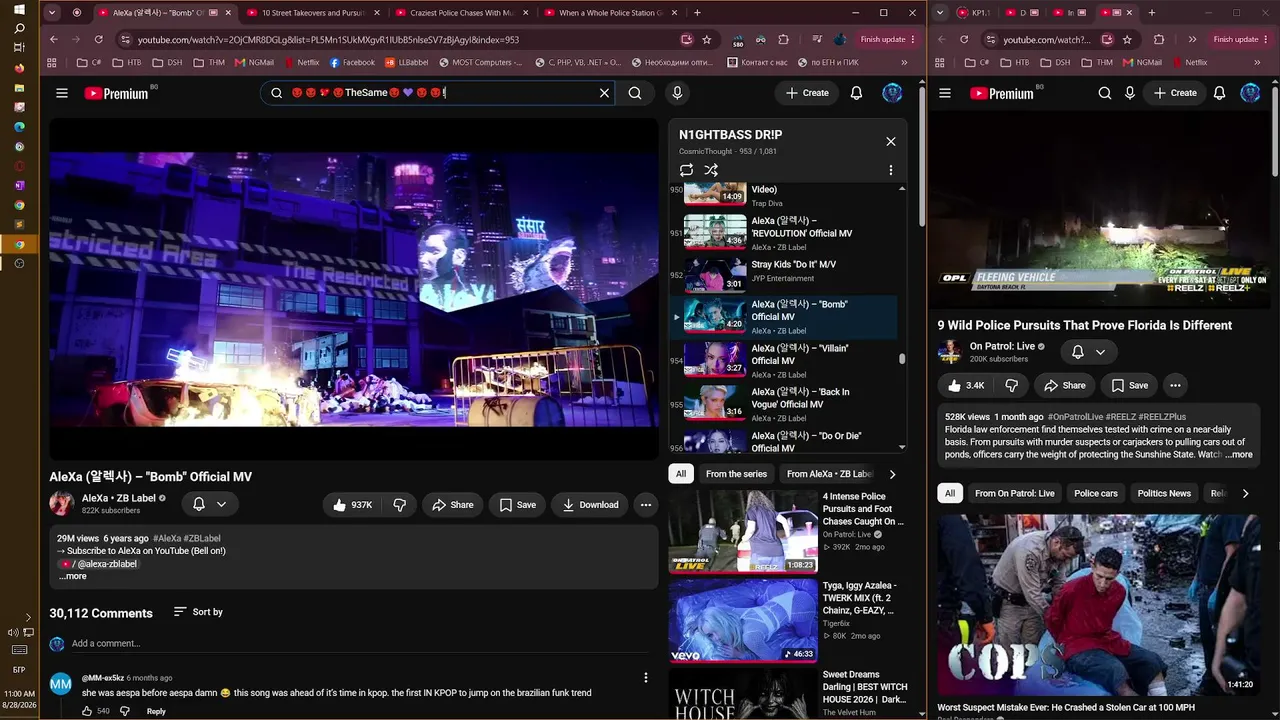This screenshot has width=1280, height=720.
Task: Open File Explorer from the taskbar
Action: pyautogui.click(x=19, y=88)
